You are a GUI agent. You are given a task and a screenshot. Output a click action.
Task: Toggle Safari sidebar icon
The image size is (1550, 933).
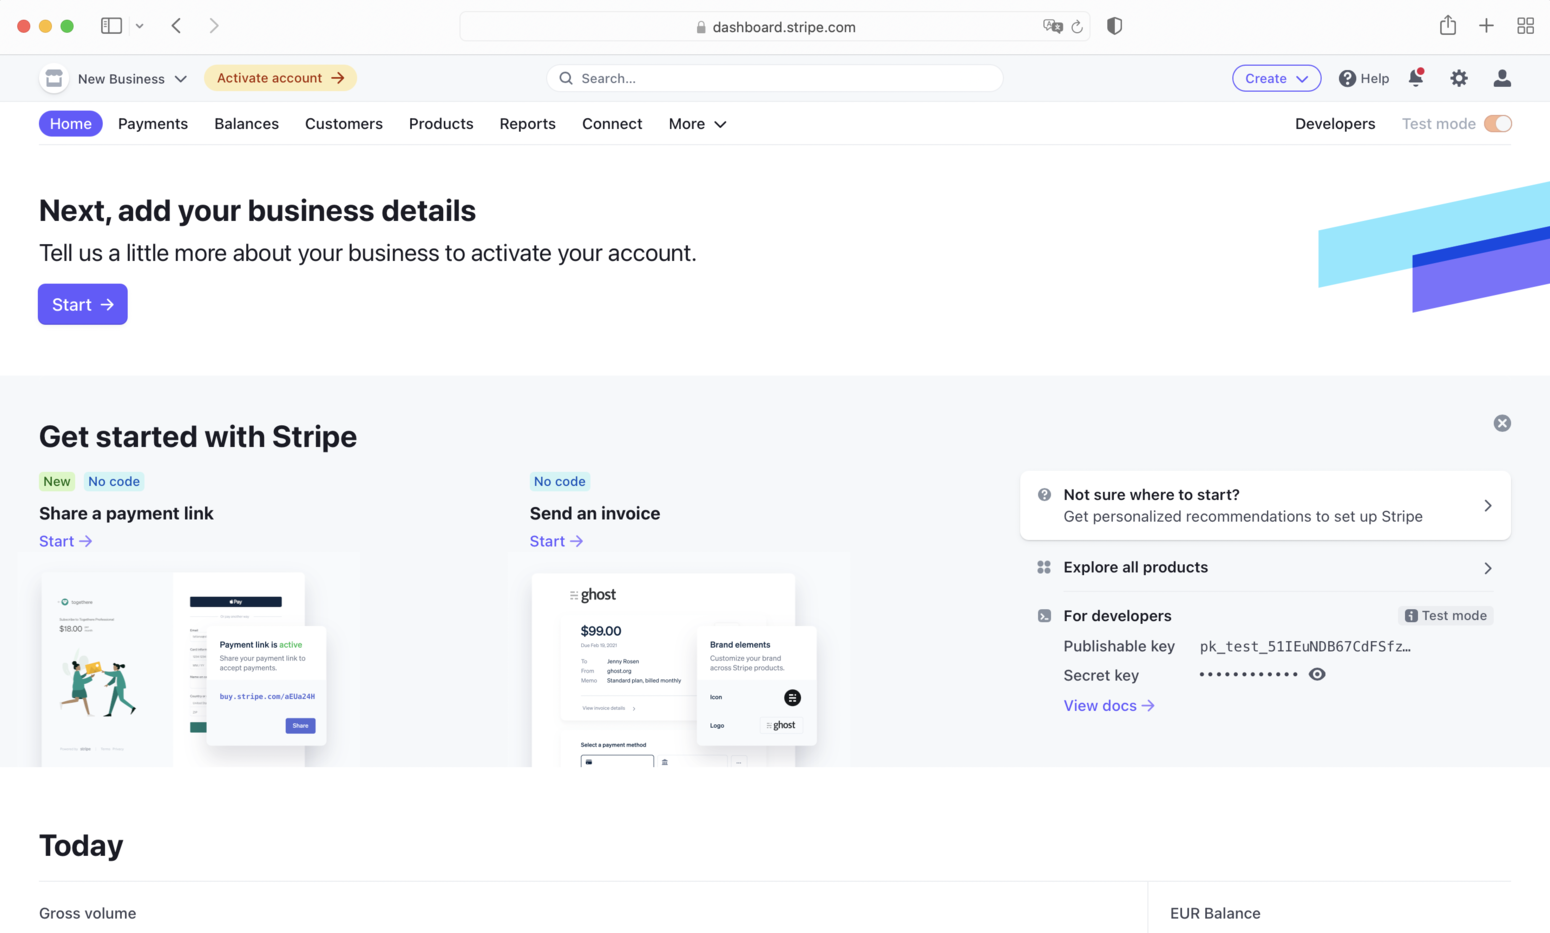pos(111,26)
